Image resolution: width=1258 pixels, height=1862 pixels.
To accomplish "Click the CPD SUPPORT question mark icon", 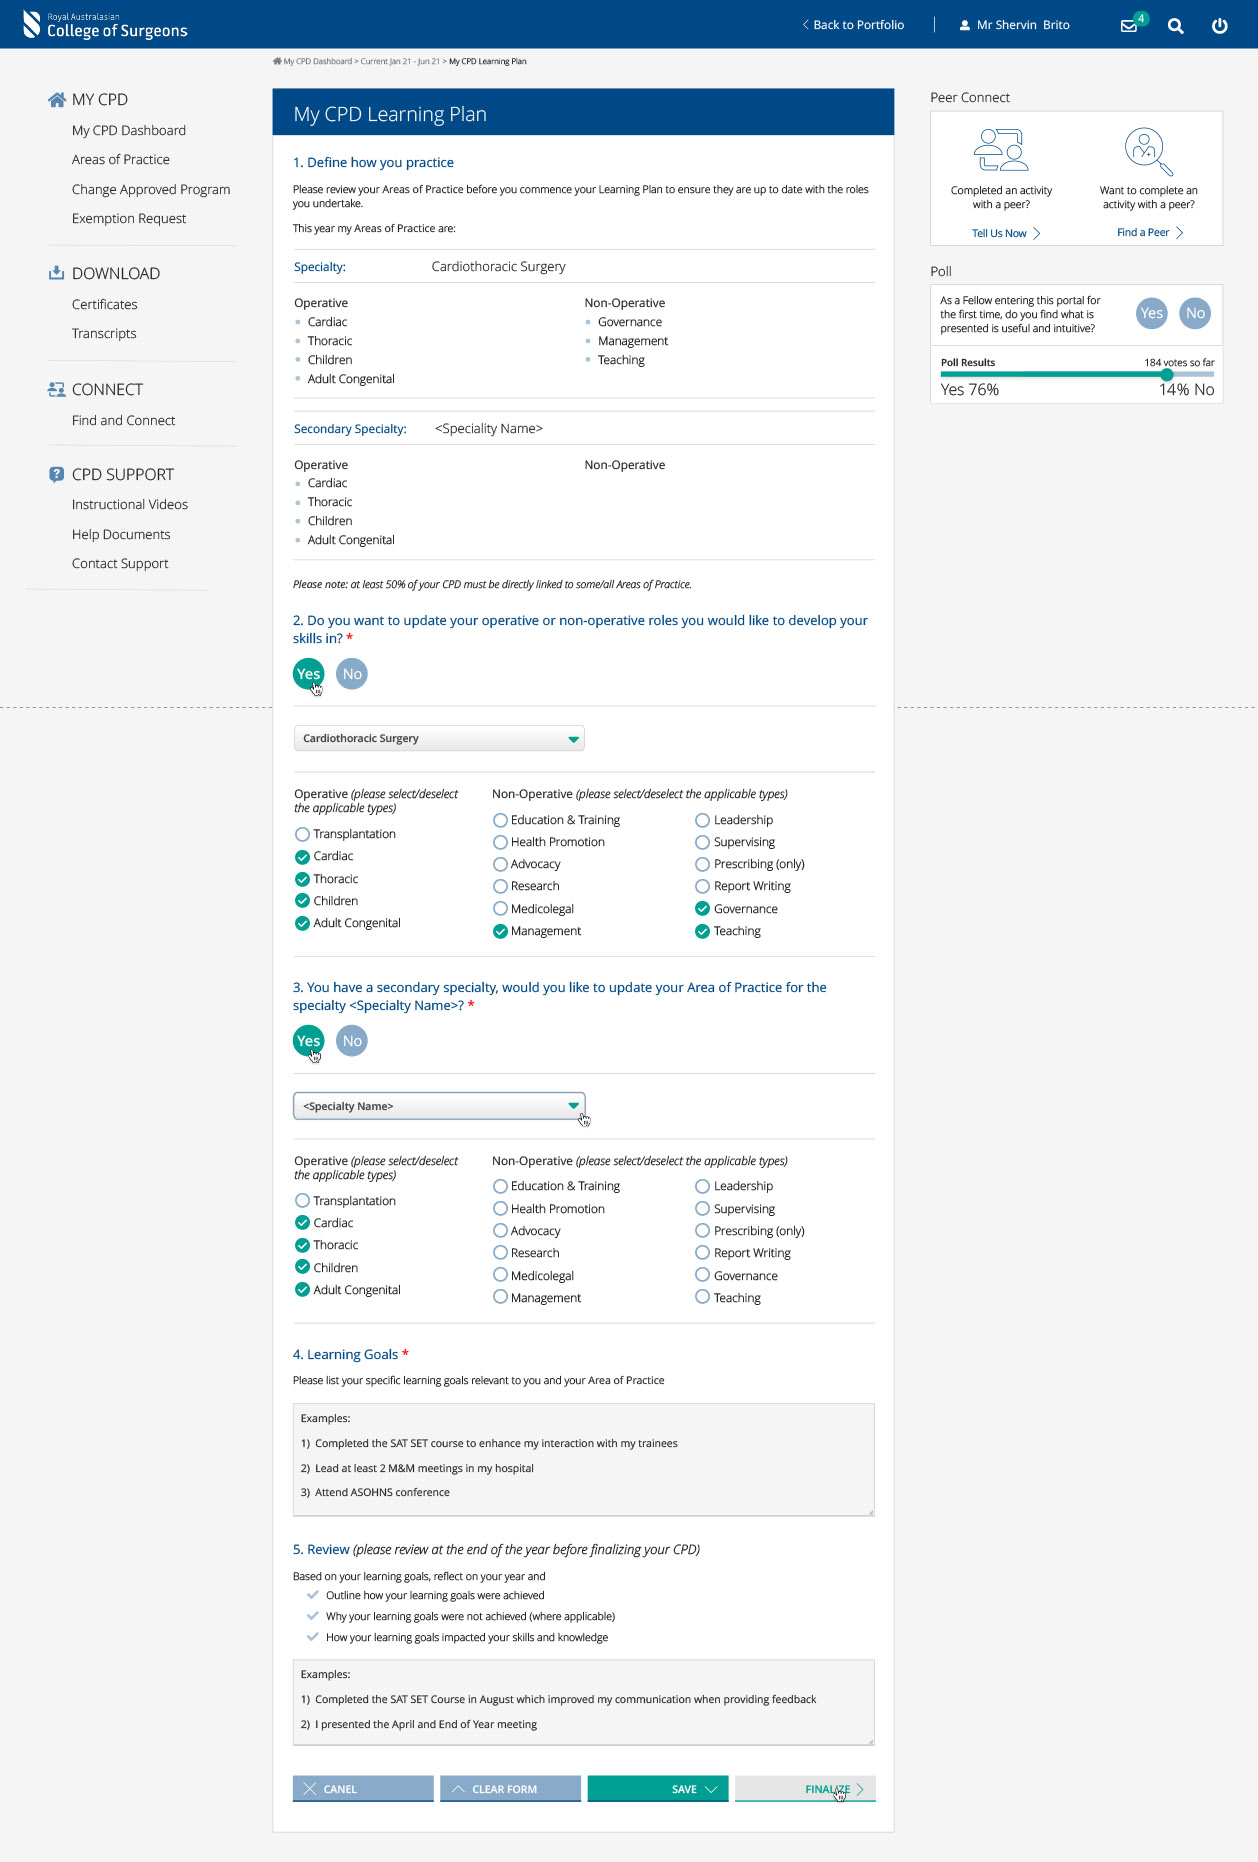I will (x=57, y=474).
